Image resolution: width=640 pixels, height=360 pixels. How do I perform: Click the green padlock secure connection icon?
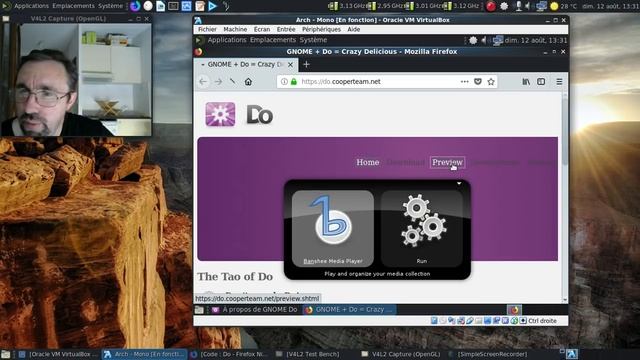coord(293,82)
